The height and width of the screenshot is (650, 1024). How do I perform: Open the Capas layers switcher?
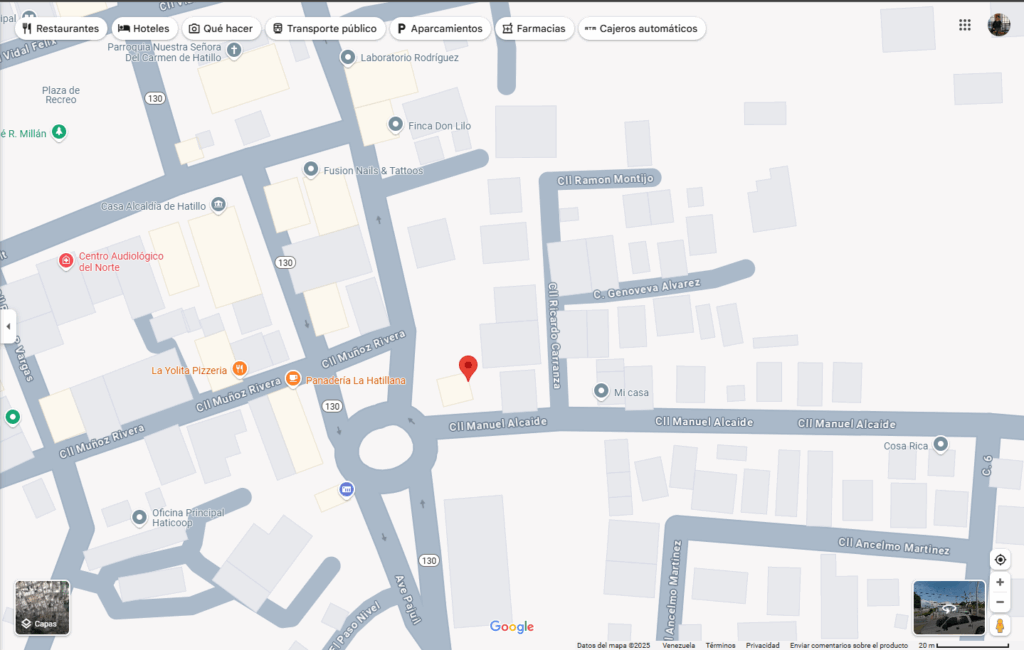(x=42, y=608)
